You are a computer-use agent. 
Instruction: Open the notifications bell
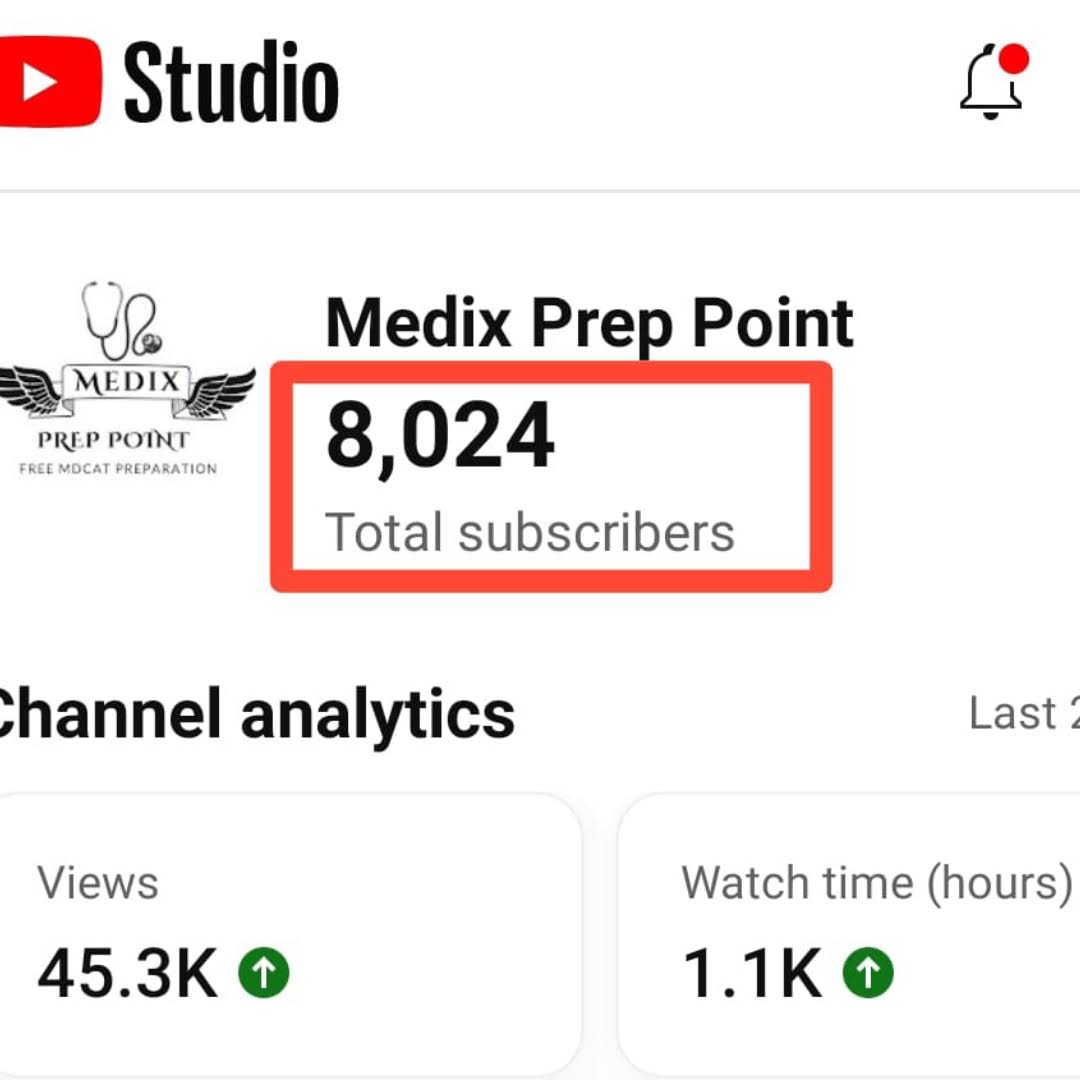pyautogui.click(x=990, y=83)
